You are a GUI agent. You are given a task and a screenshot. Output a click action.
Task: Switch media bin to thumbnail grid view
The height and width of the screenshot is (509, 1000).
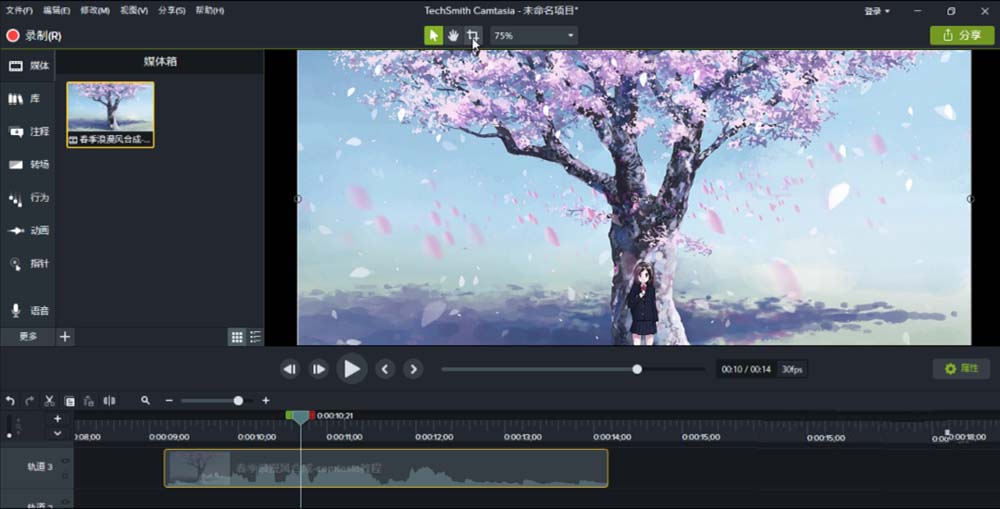coord(237,337)
